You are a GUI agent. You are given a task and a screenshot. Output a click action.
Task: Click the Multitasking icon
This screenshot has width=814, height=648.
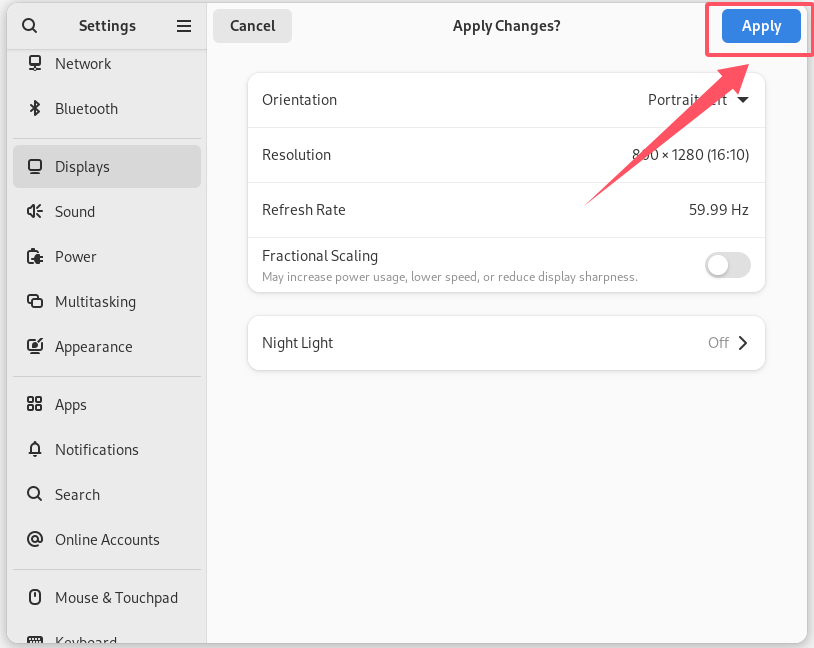click(35, 301)
